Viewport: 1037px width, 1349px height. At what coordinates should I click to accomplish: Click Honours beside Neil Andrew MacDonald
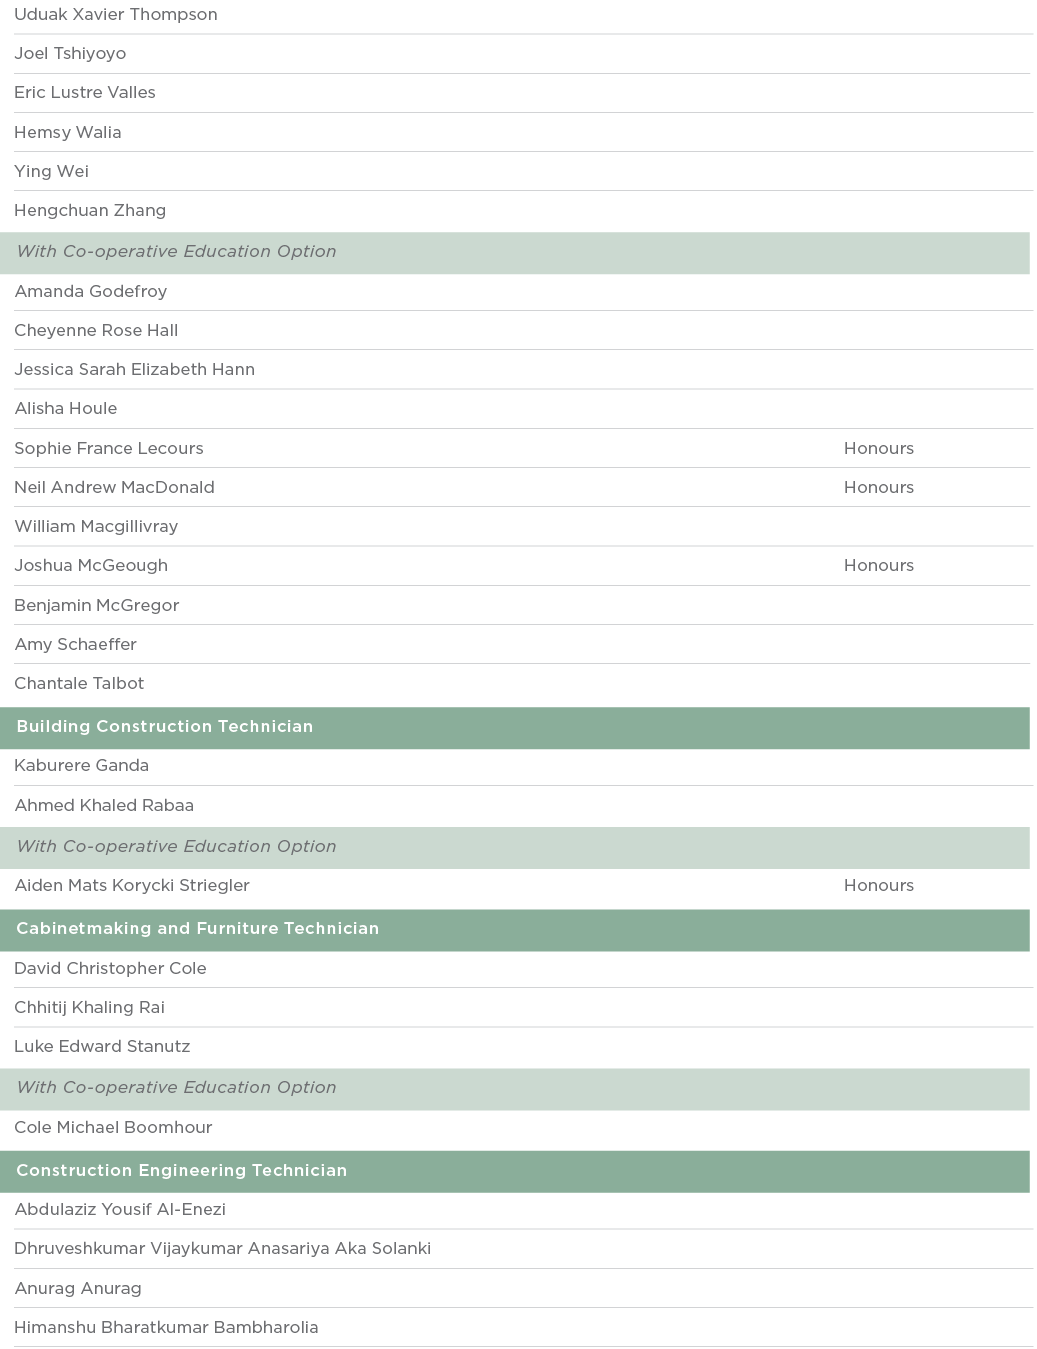878,488
